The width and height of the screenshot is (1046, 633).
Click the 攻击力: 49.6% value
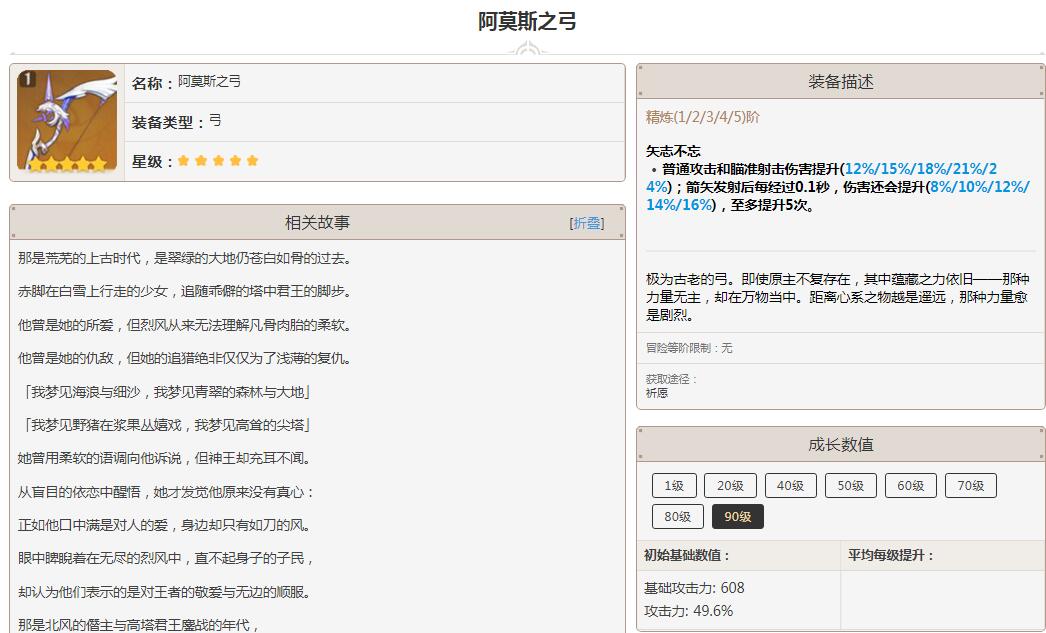pos(688,610)
